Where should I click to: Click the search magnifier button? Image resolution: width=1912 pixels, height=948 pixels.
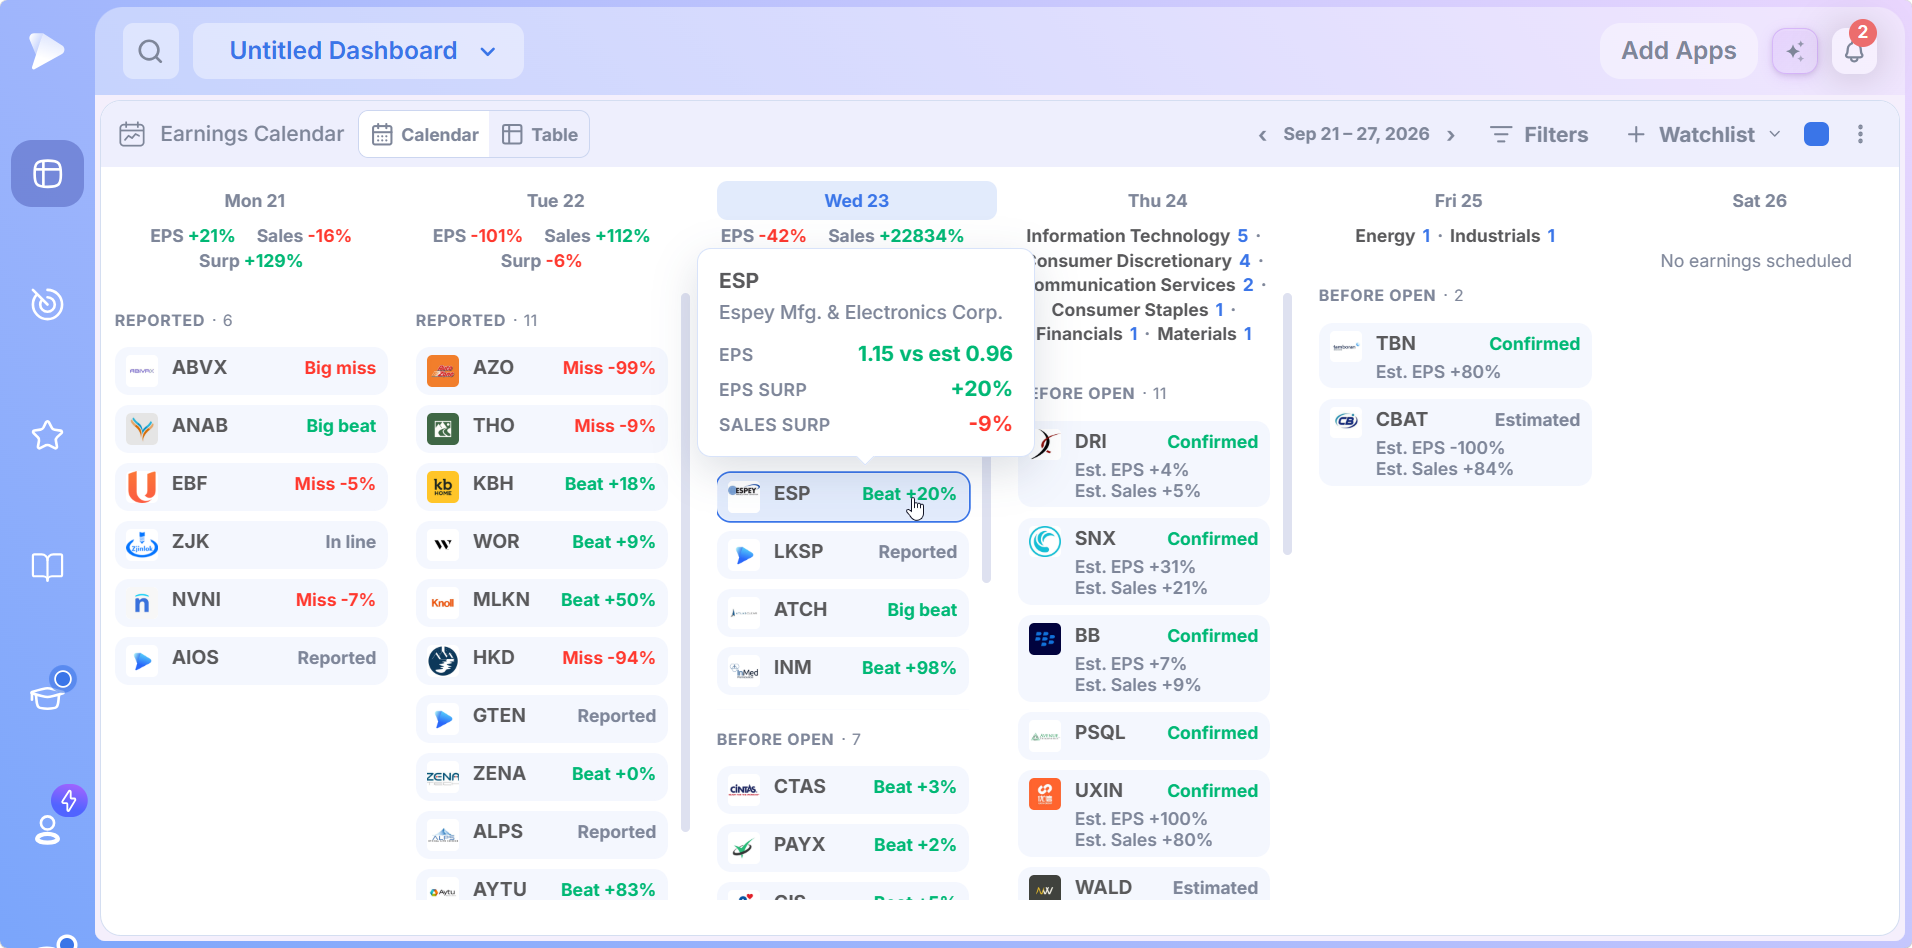pos(151,51)
